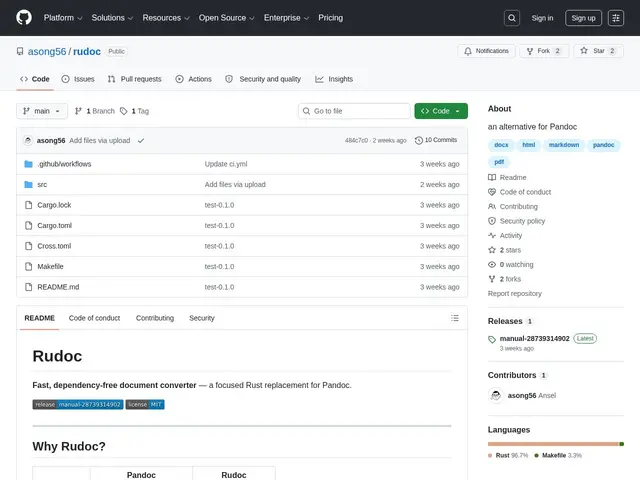The image size is (640, 480).
Task: Expand the main branch selector
Action: 42,111
